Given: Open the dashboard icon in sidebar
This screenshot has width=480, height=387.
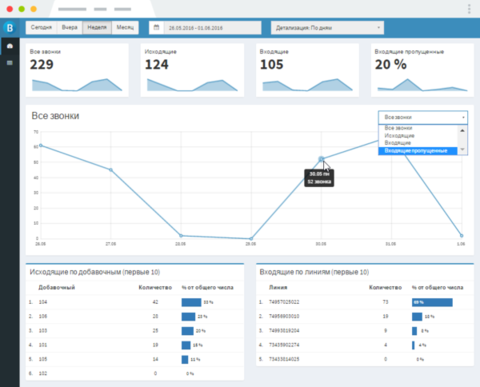Looking at the screenshot, I should [10, 46].
